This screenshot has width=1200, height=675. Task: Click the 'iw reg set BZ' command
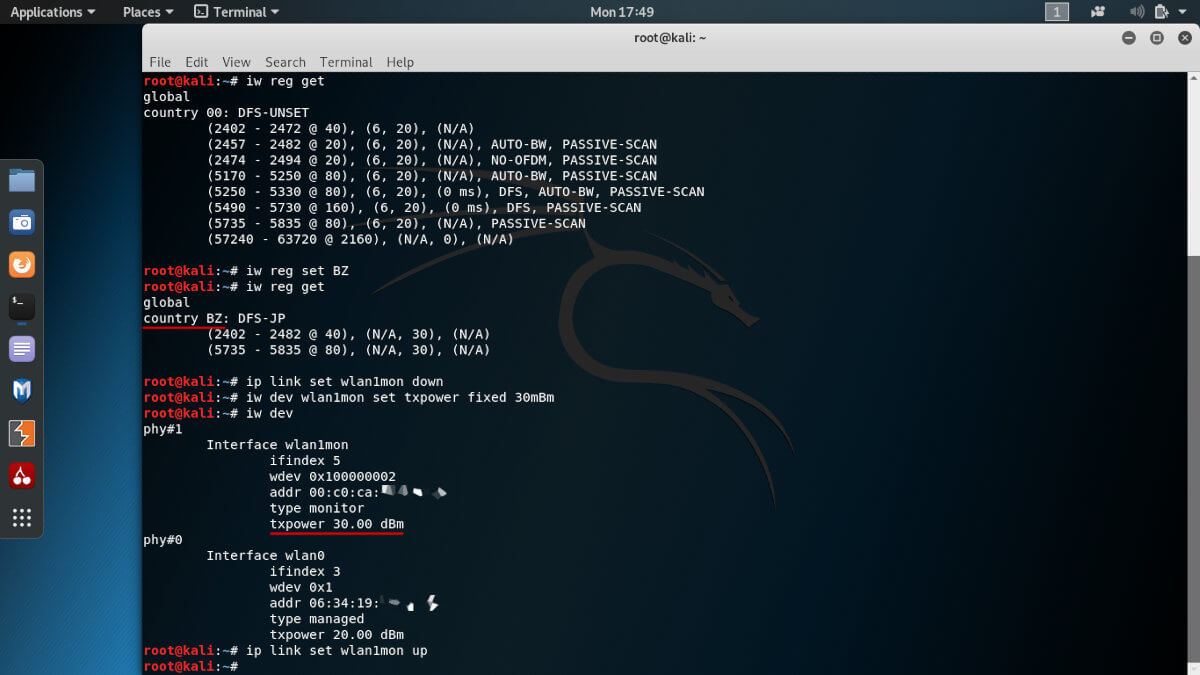pos(297,271)
